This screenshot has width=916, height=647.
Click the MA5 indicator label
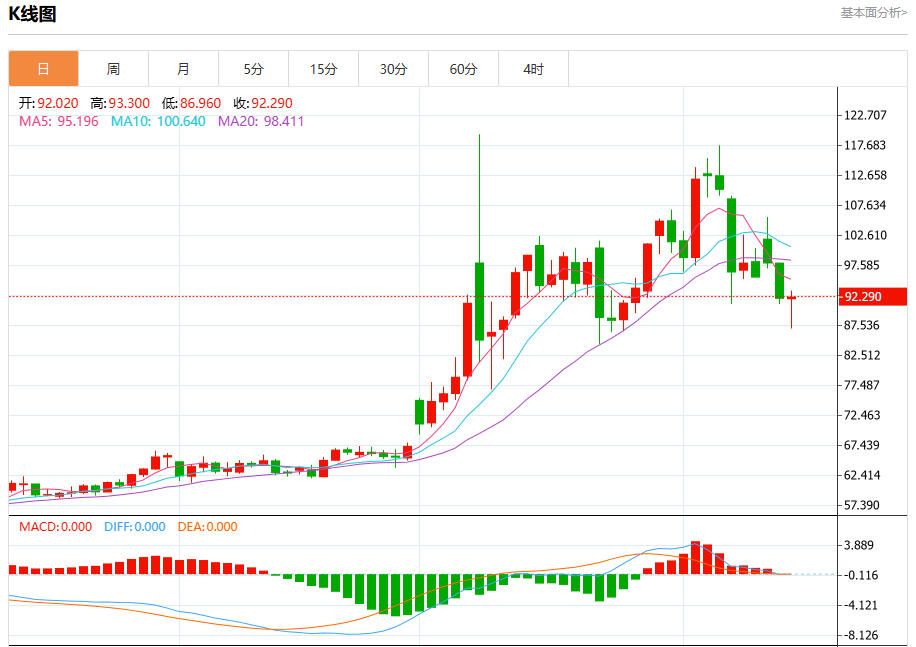pos(58,121)
